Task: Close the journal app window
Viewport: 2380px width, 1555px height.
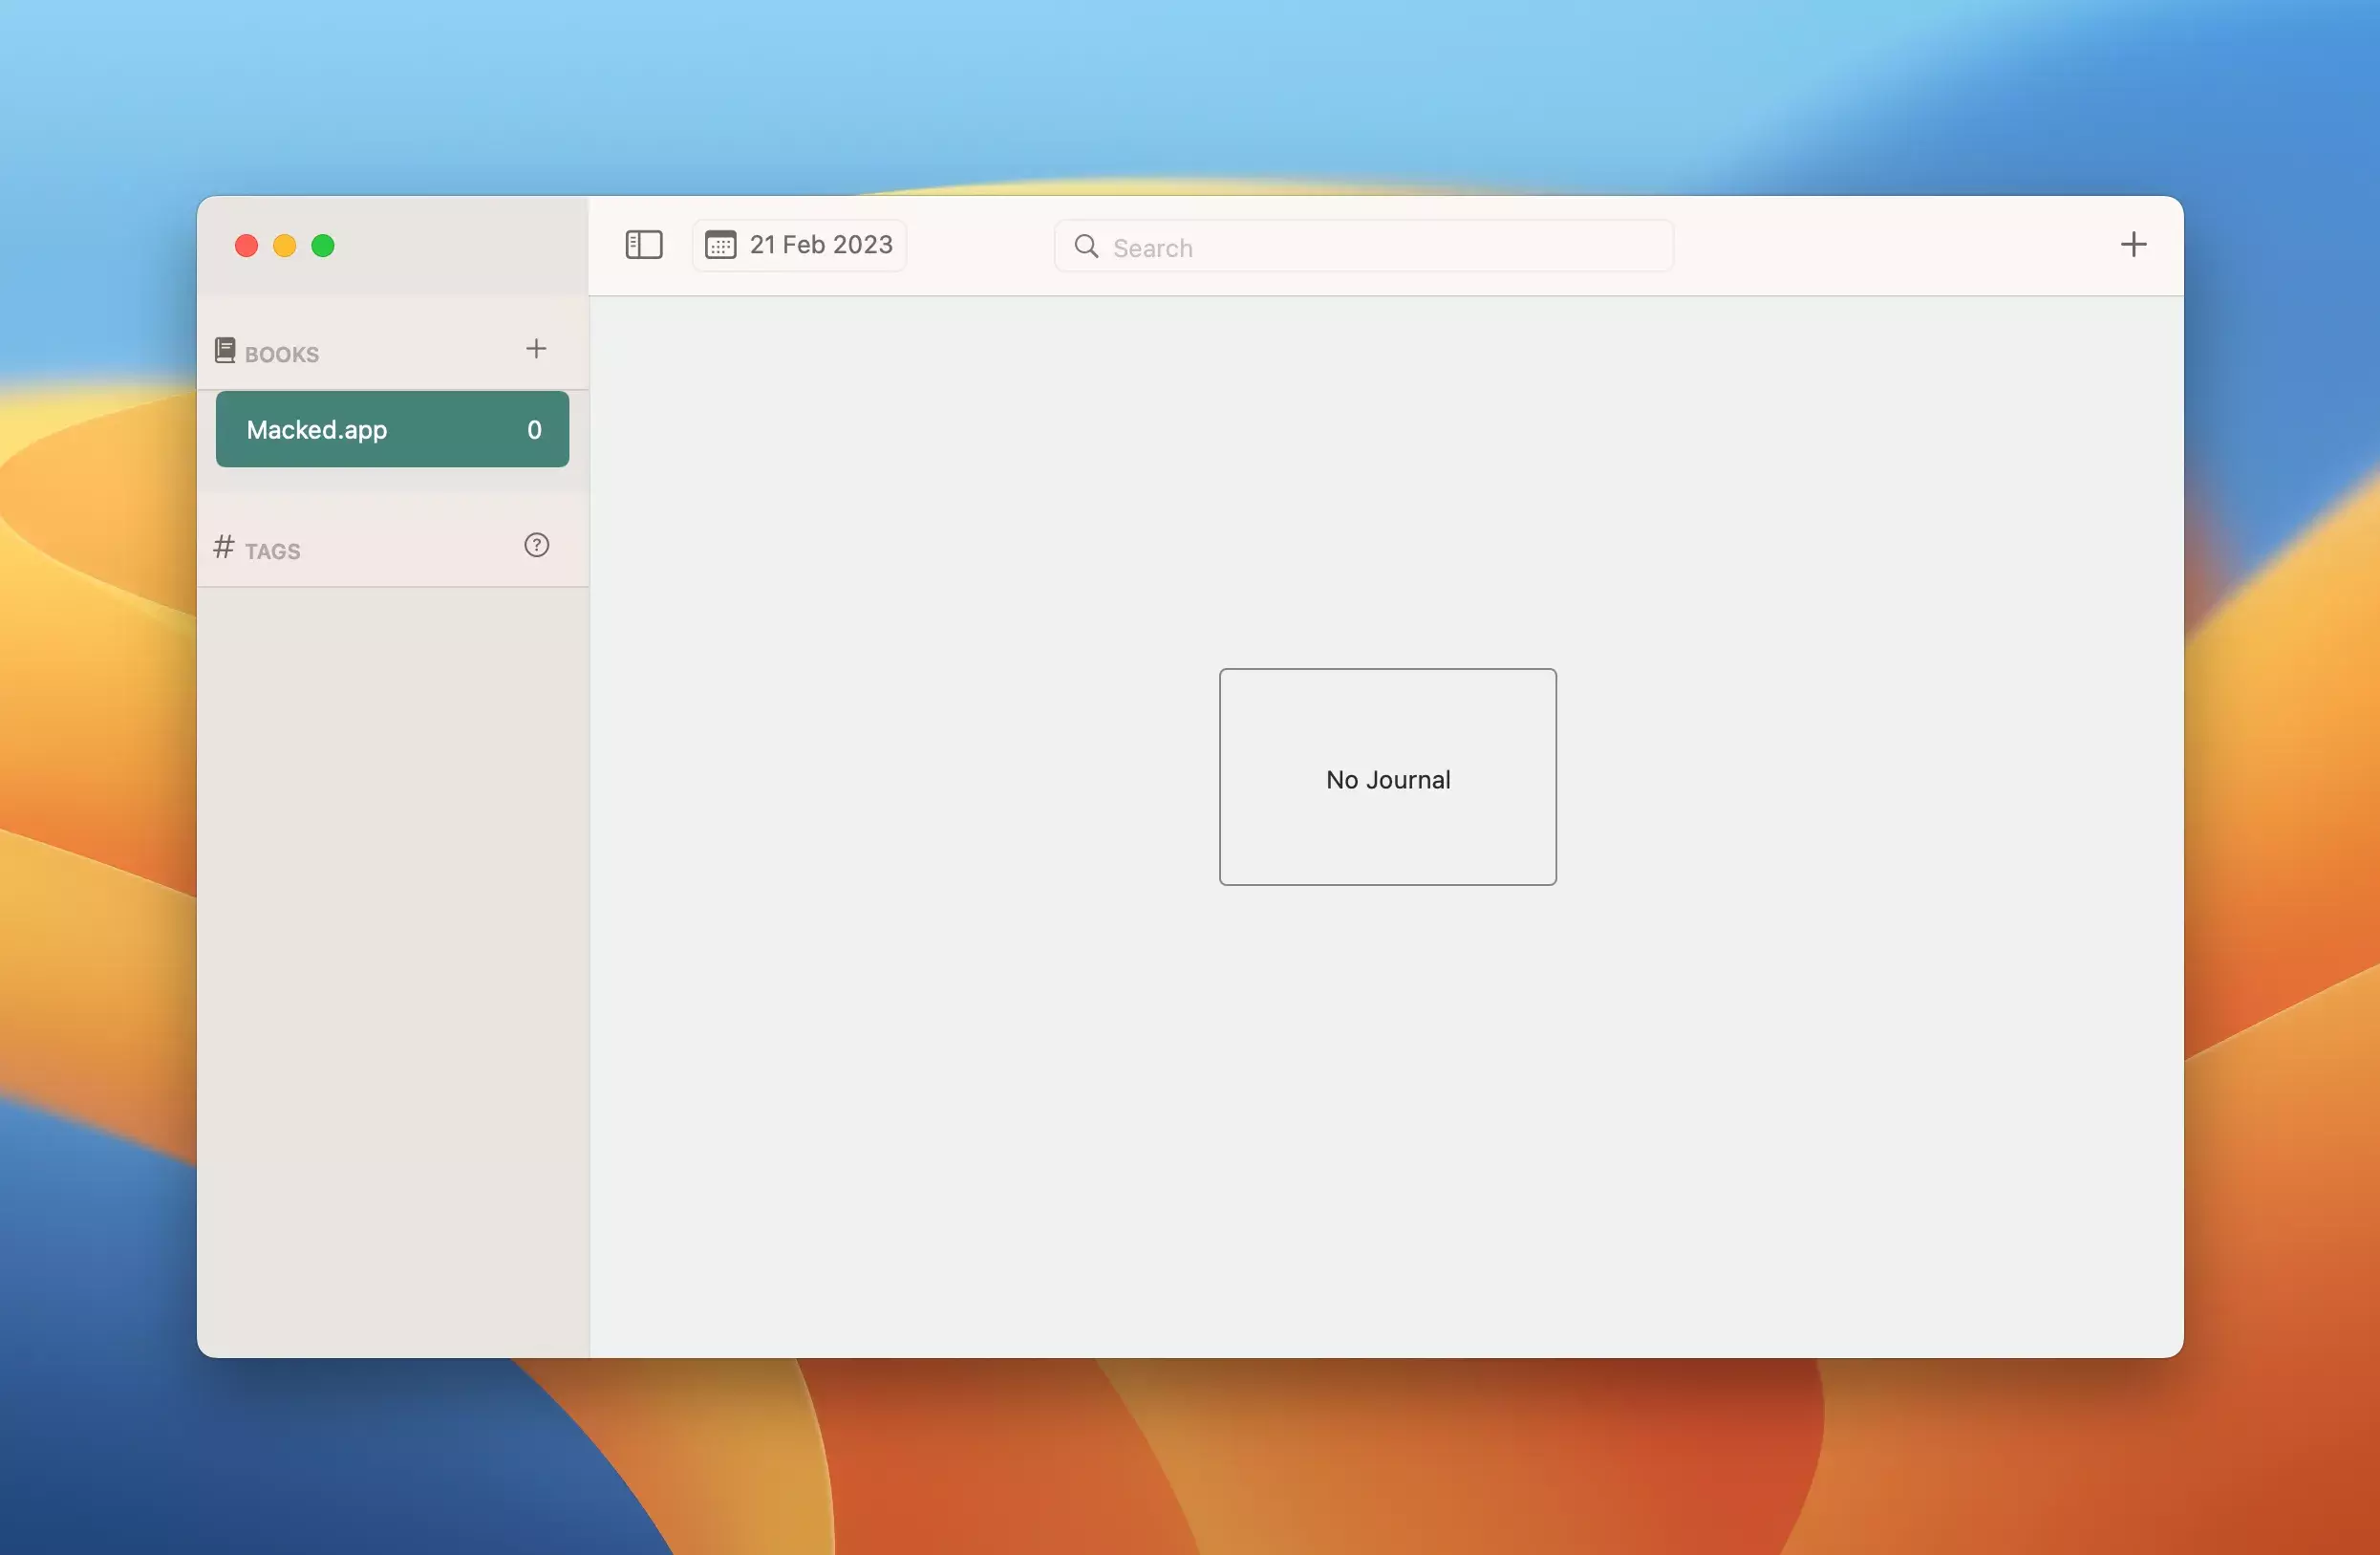Action: (246, 246)
